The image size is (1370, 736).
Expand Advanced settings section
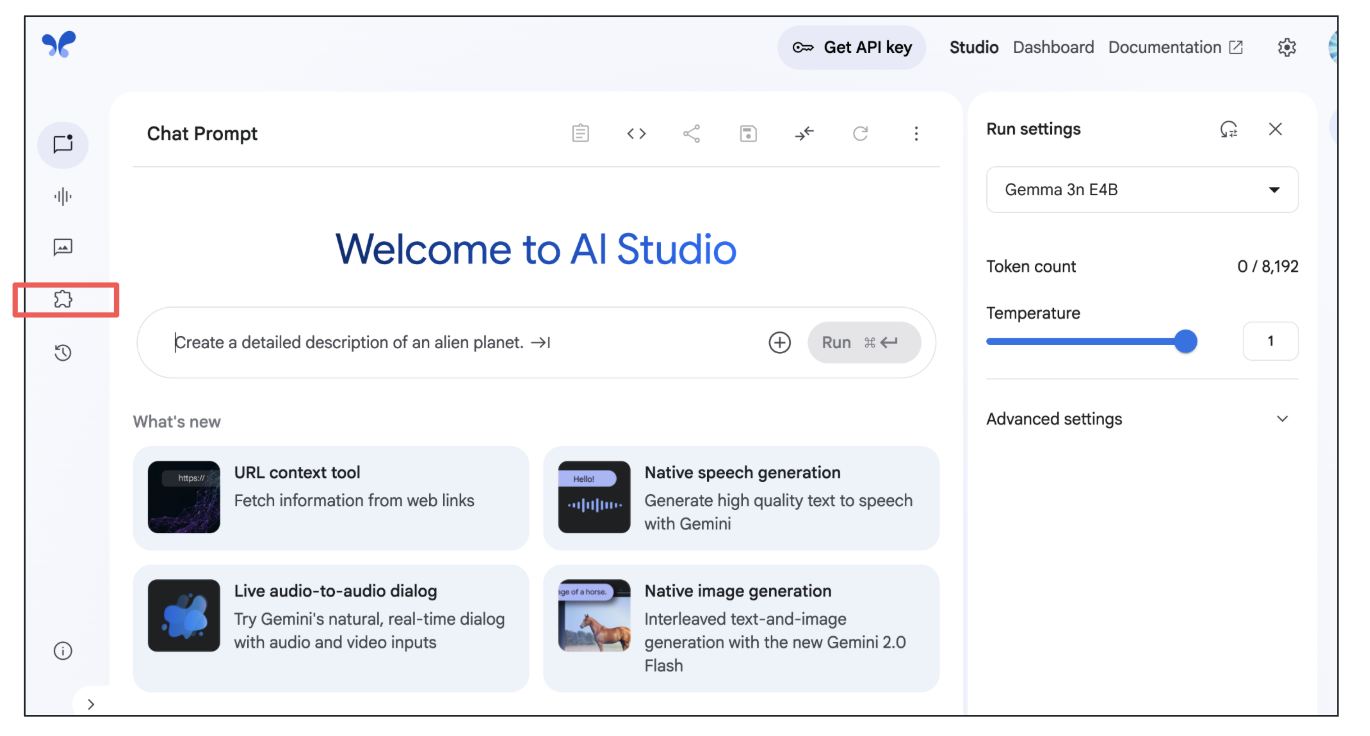[x=1142, y=419]
